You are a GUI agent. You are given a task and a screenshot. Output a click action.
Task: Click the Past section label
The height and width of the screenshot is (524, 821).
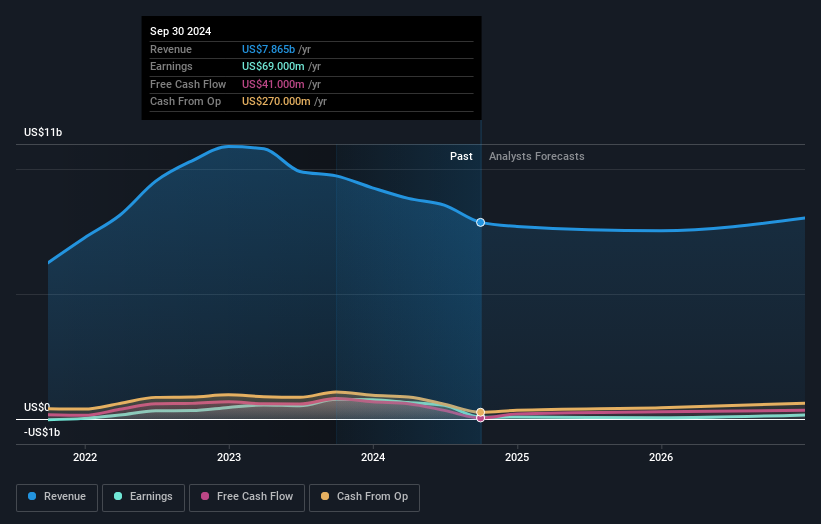click(461, 156)
